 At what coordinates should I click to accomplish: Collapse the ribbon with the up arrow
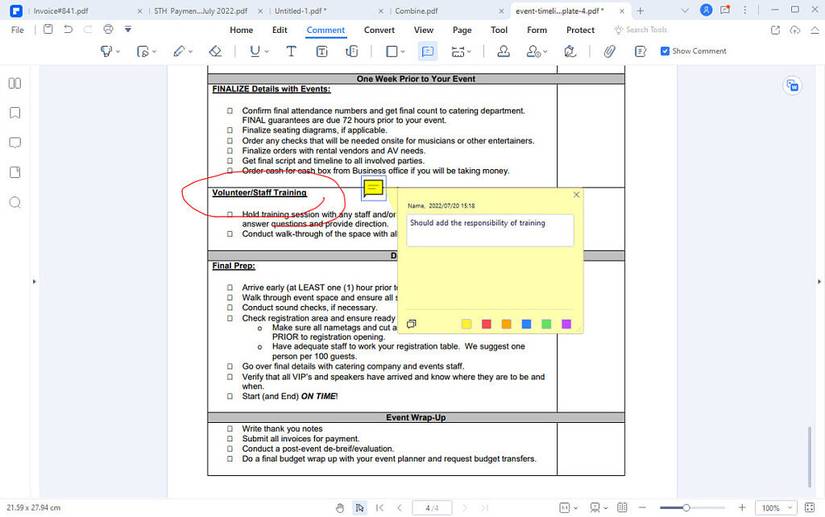(x=814, y=30)
